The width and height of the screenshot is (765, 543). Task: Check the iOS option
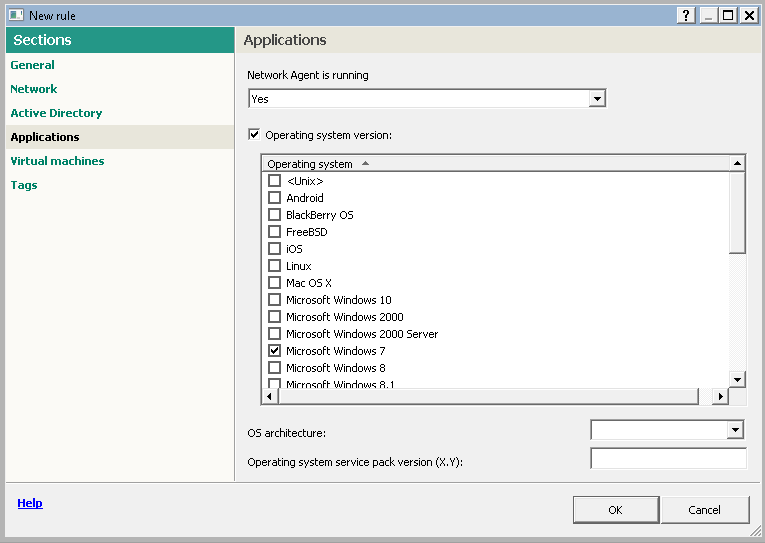tap(275, 249)
